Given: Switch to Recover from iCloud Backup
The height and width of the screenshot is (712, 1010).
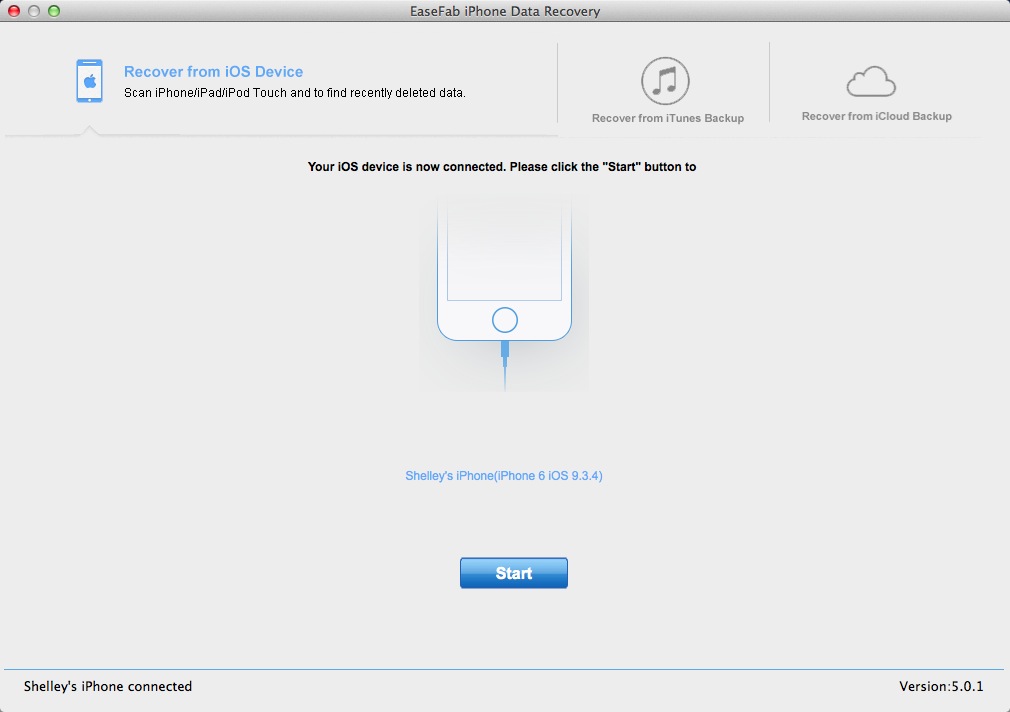Looking at the screenshot, I should [877, 116].
